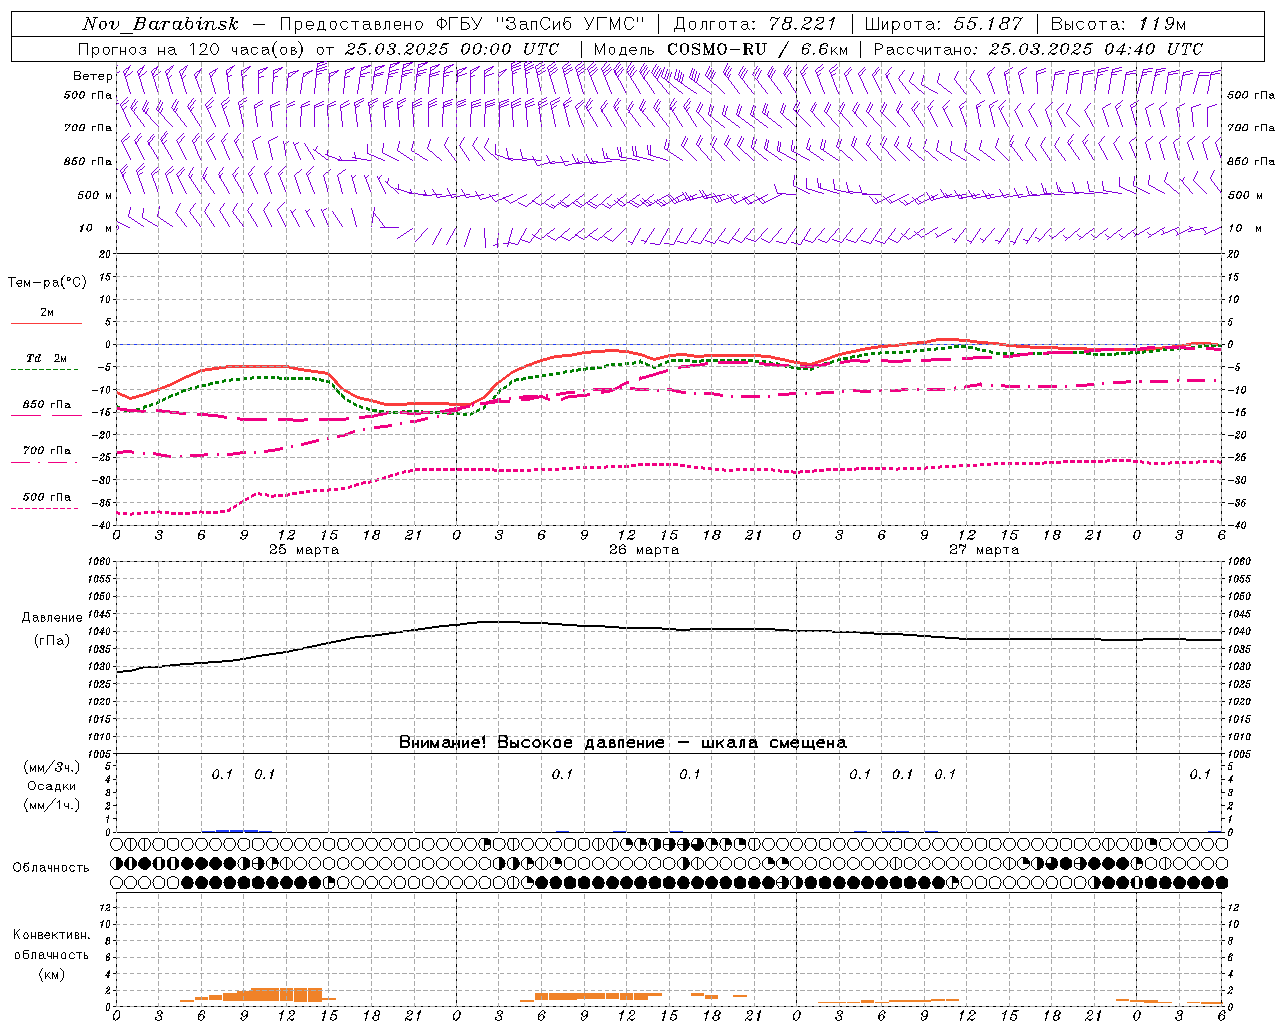Screen dimensions: 1280x1024
Task: Click the 700 гПа temperature legend entry
Action: 47,450
